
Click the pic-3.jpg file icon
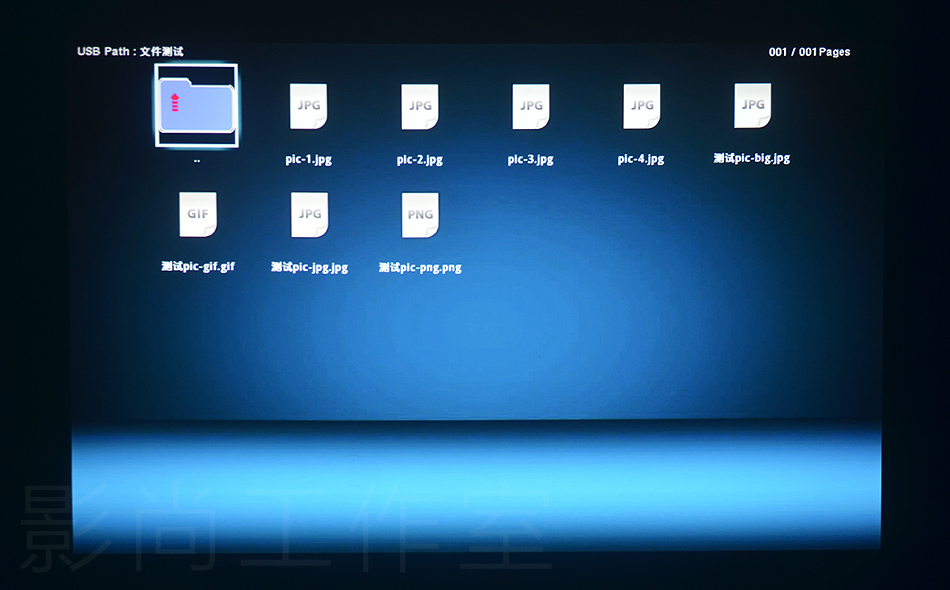[x=531, y=106]
